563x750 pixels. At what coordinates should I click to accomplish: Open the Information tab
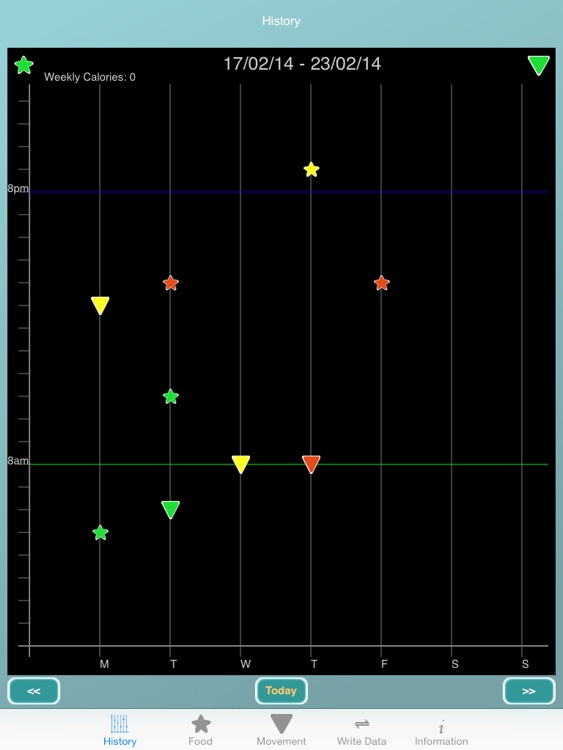pos(442,730)
